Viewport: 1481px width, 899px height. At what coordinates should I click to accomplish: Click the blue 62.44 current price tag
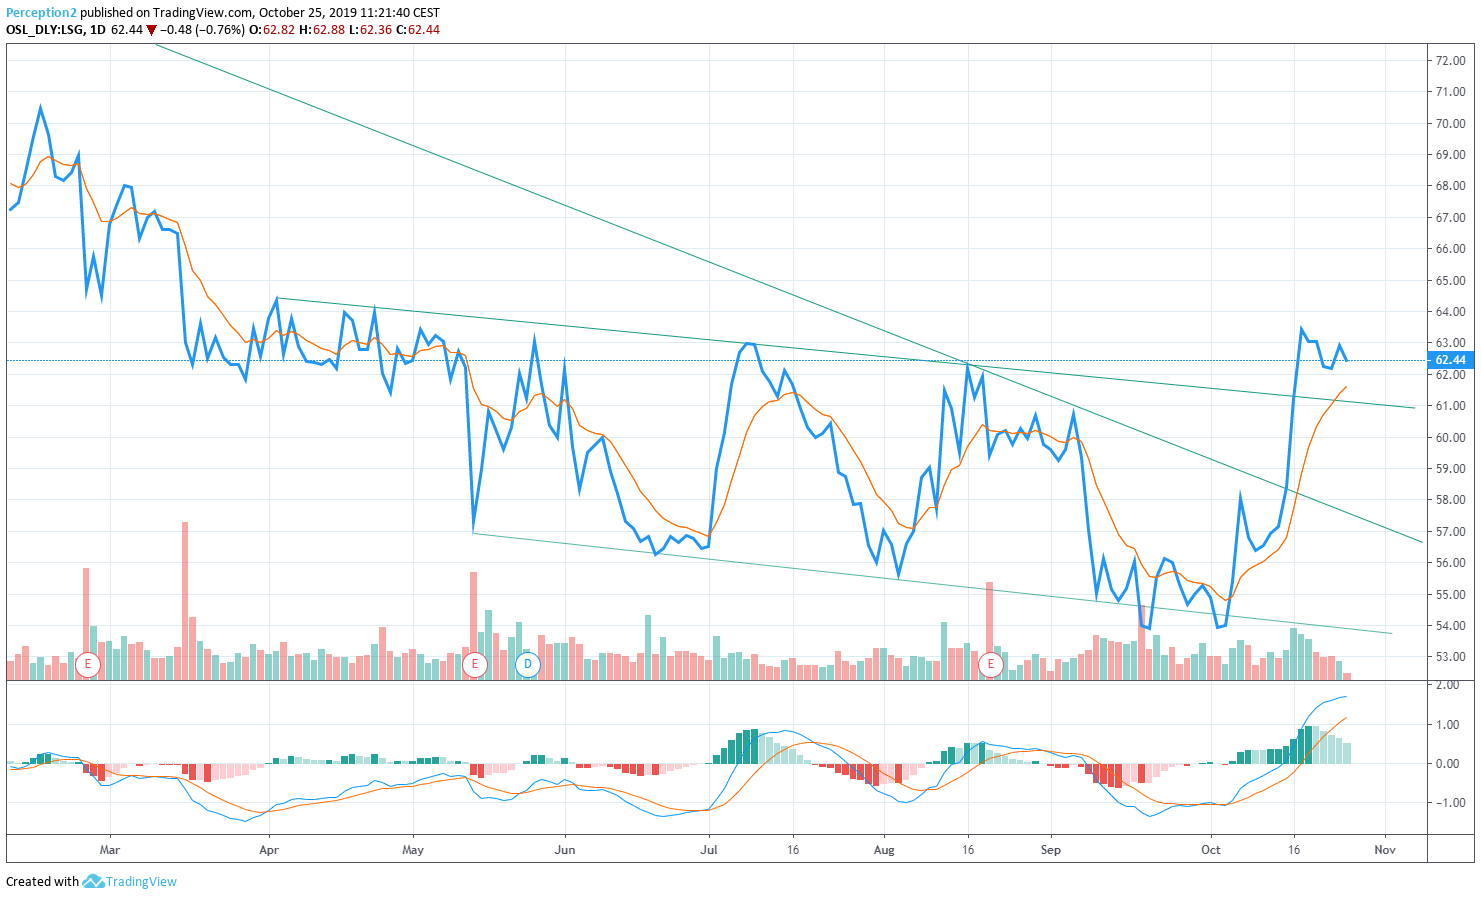pyautogui.click(x=1450, y=360)
